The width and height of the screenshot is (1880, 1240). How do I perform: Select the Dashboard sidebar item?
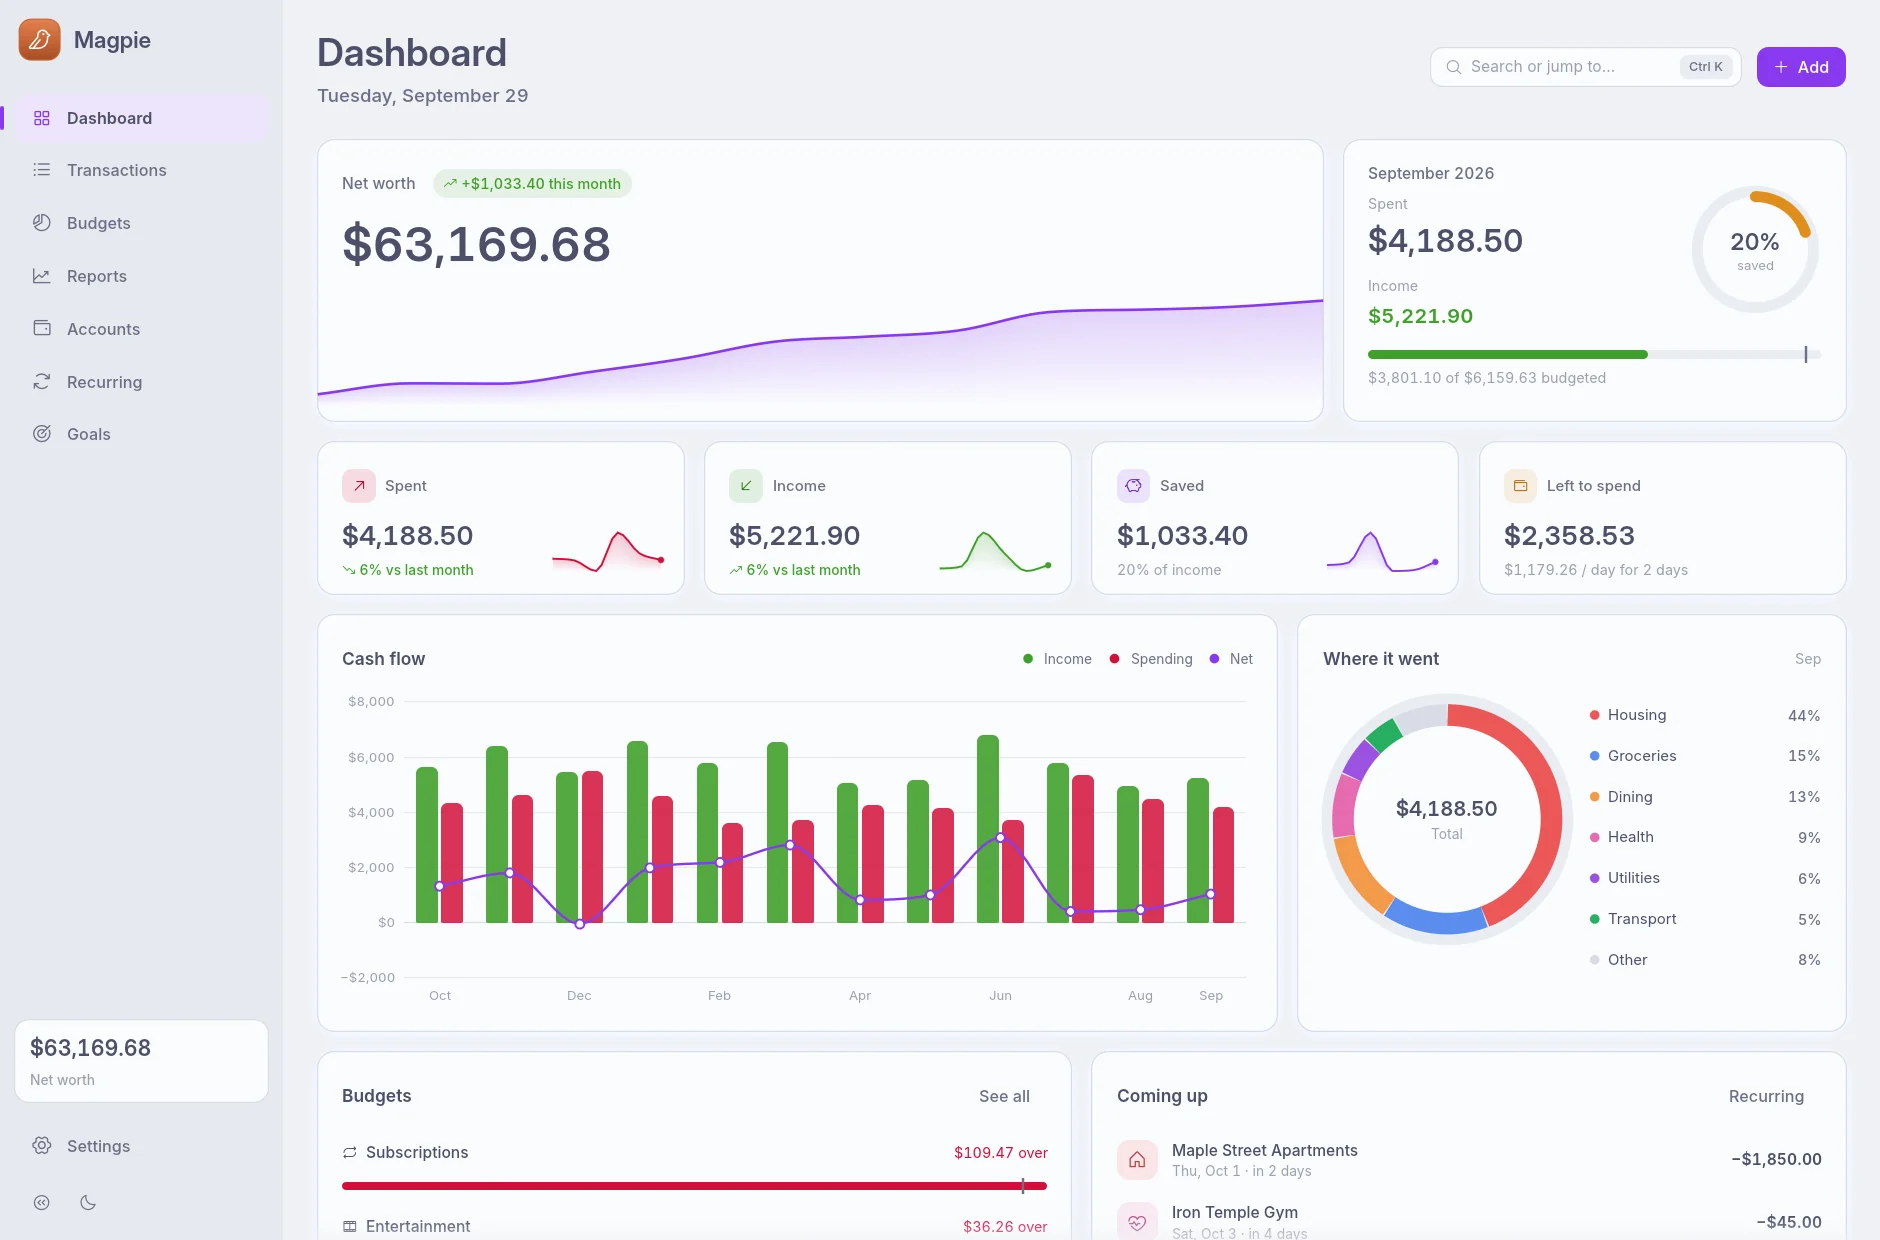(140, 118)
